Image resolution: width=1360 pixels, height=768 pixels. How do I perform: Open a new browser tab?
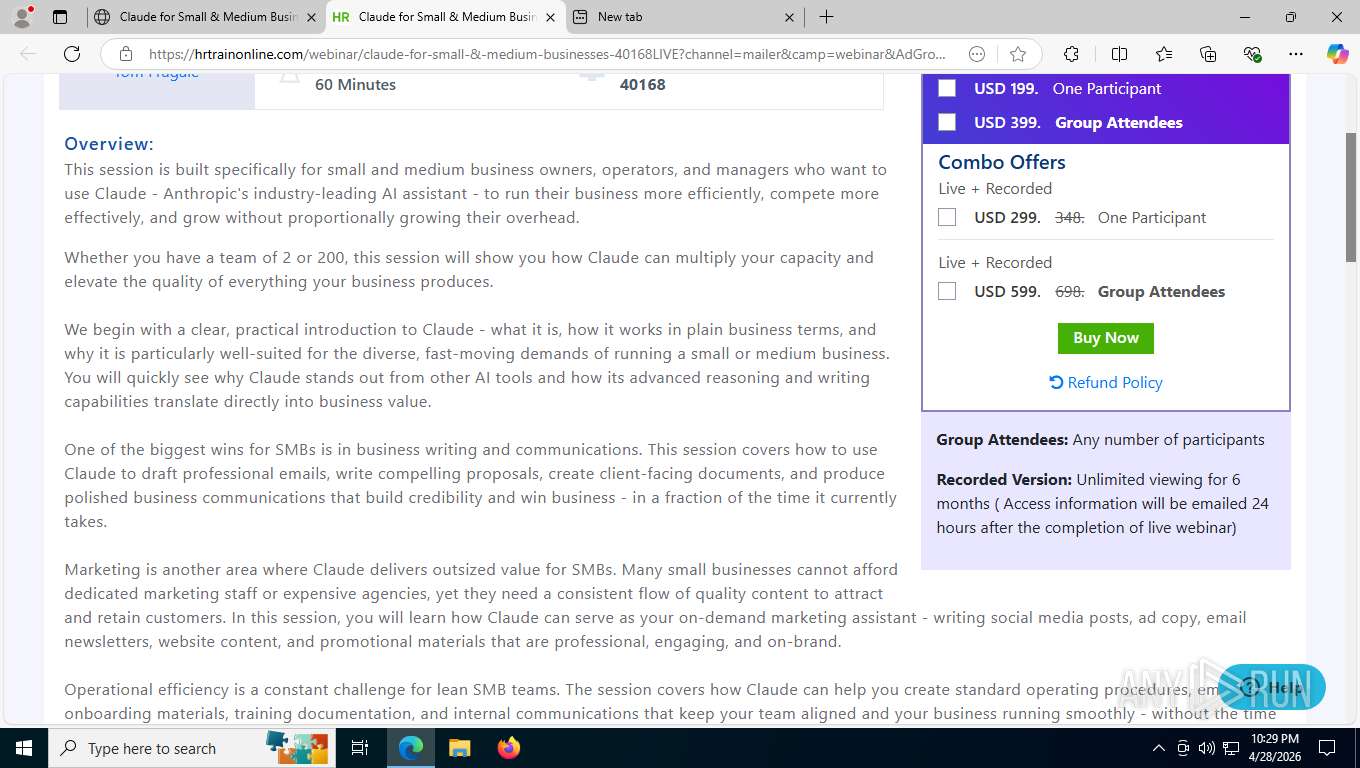[x=826, y=17]
